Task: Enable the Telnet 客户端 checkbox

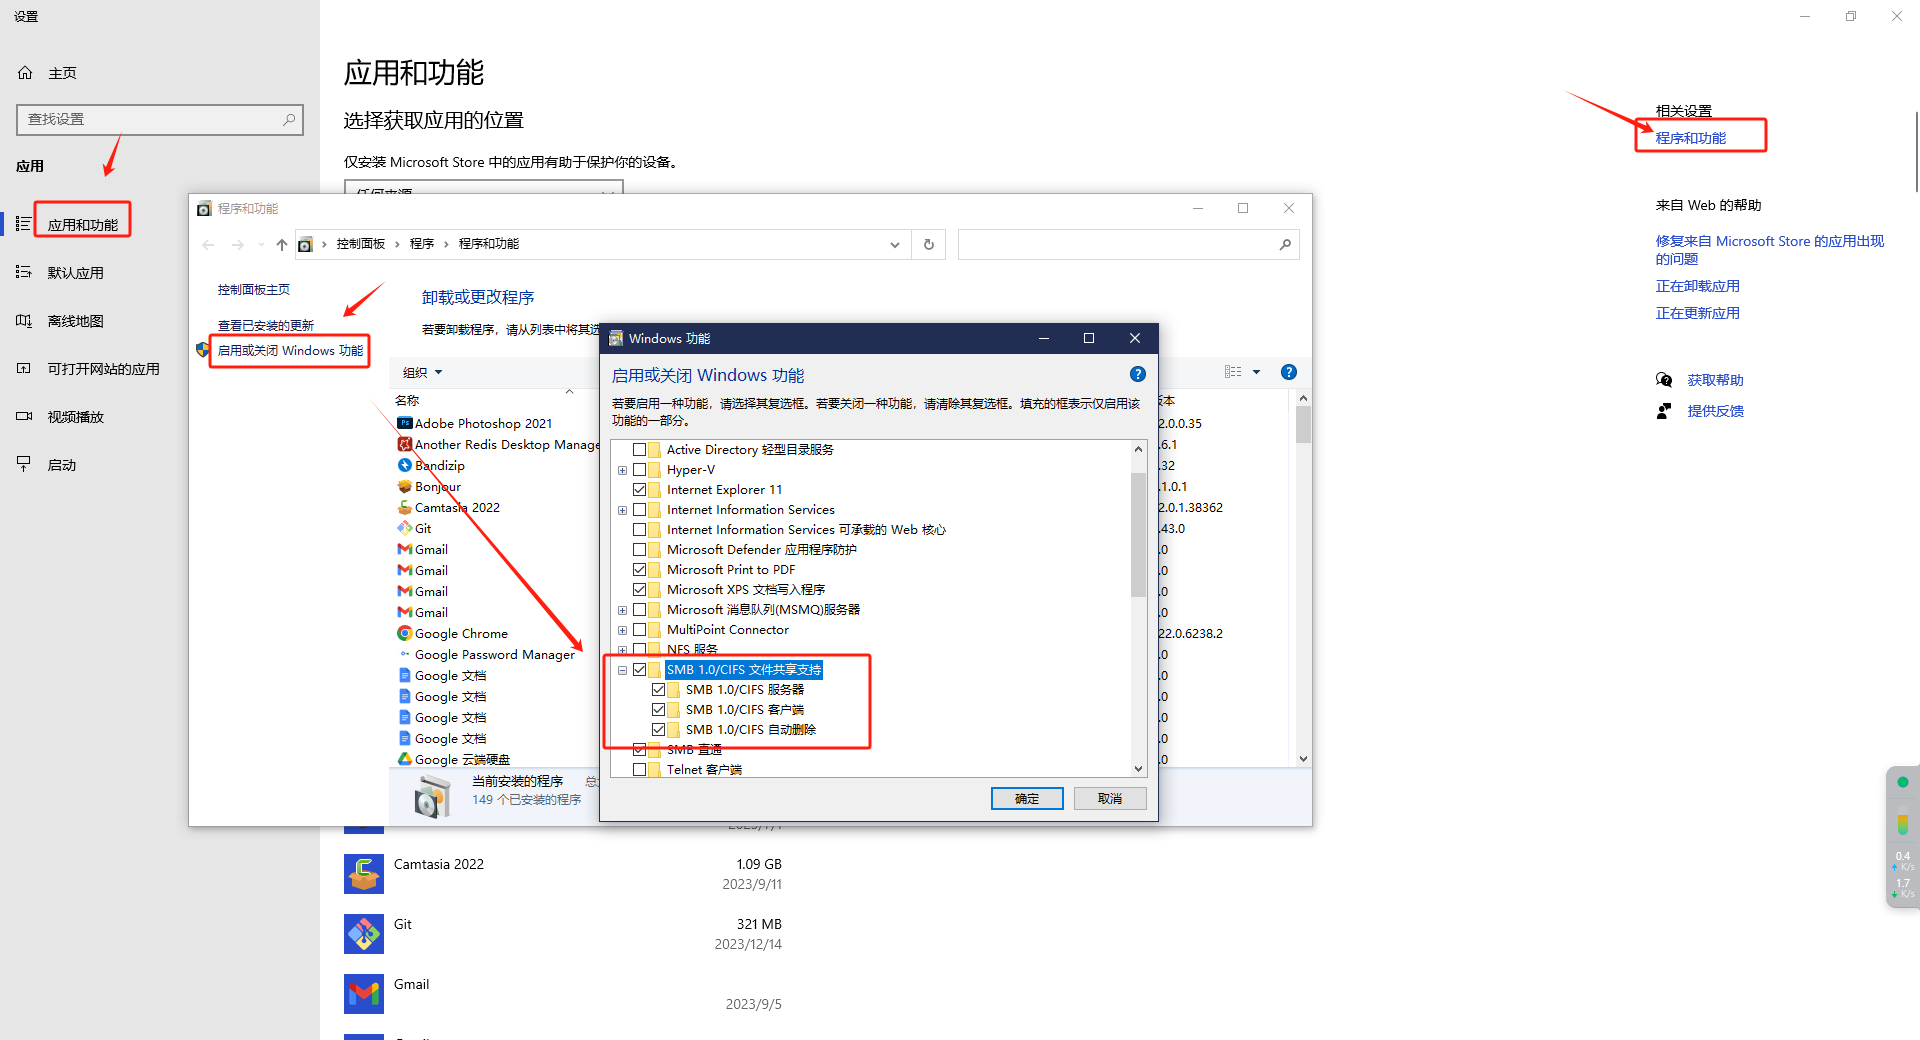Action: 640,770
